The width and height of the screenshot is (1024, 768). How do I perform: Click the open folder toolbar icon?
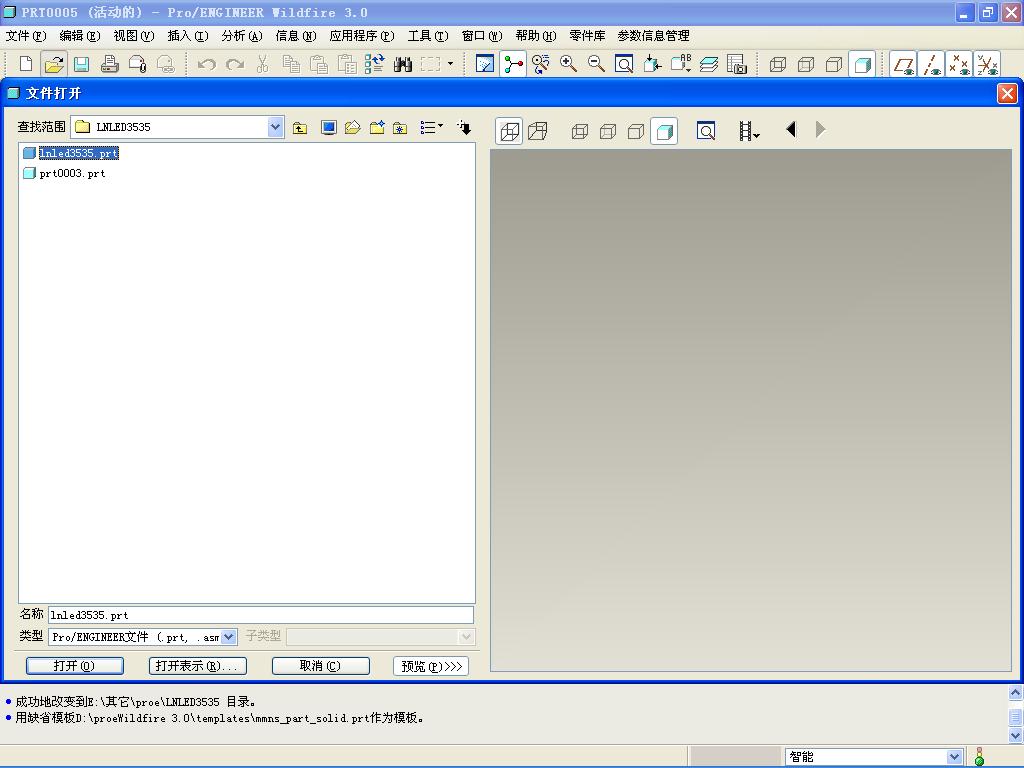pyautogui.click(x=54, y=64)
